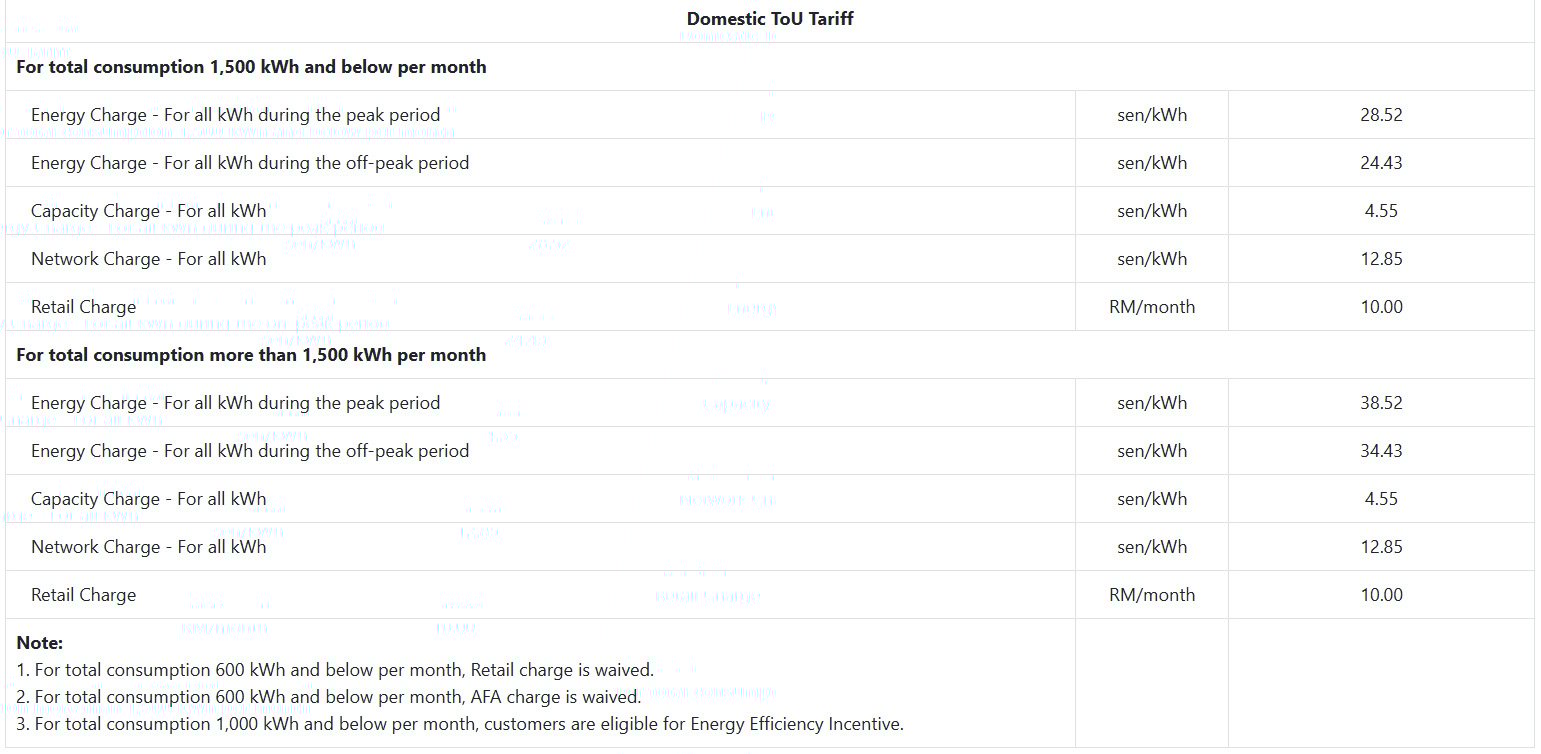This screenshot has height=754, width=1541.
Task: Click the peak period label beside 28.52
Action: [x=235, y=115]
